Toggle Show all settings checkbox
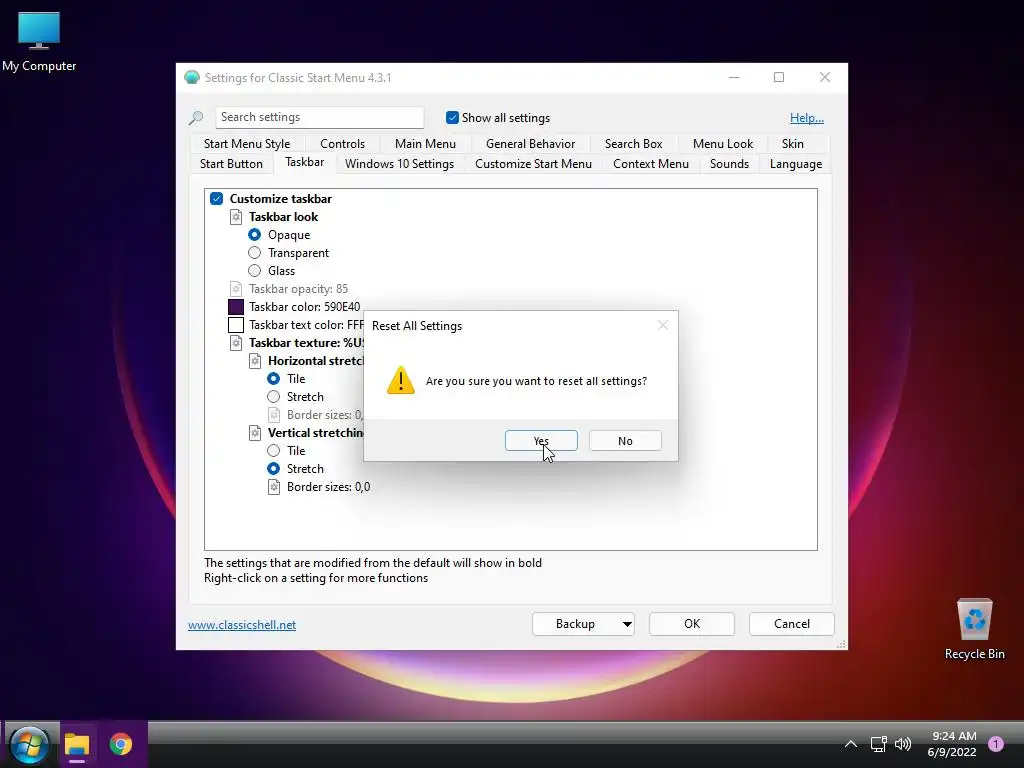This screenshot has height=768, width=1024. click(x=452, y=118)
